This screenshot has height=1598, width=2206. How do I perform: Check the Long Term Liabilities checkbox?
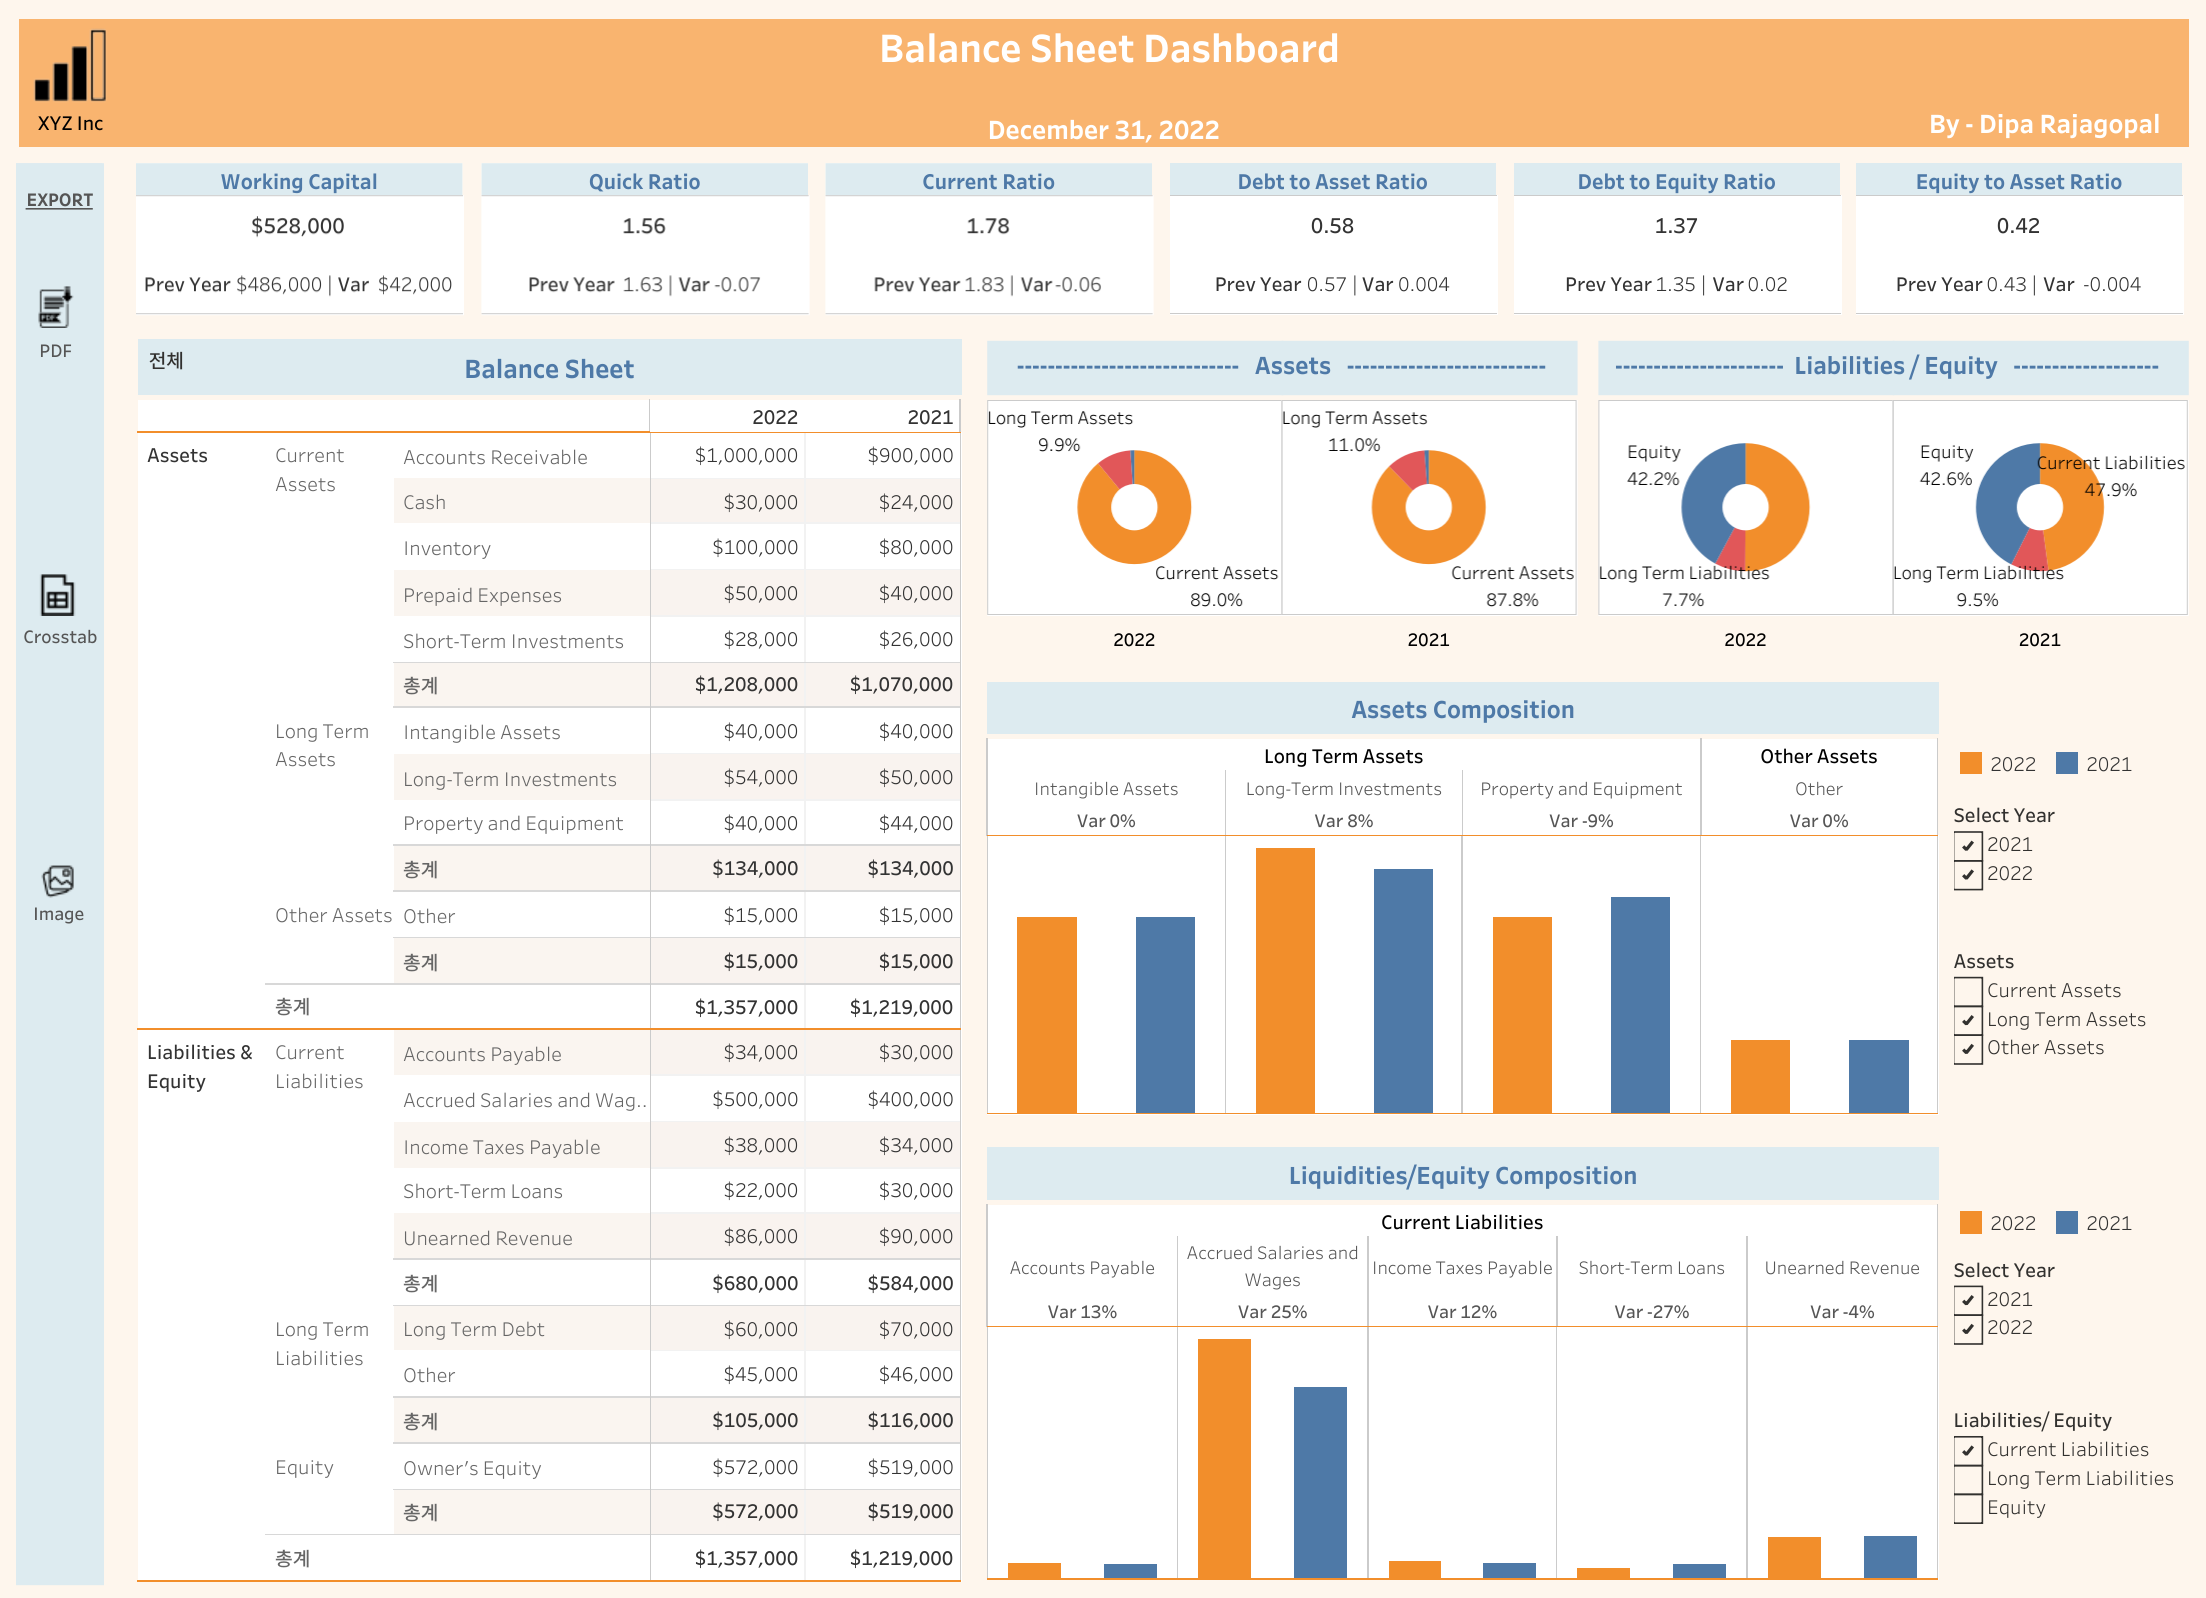pos(1968,1479)
